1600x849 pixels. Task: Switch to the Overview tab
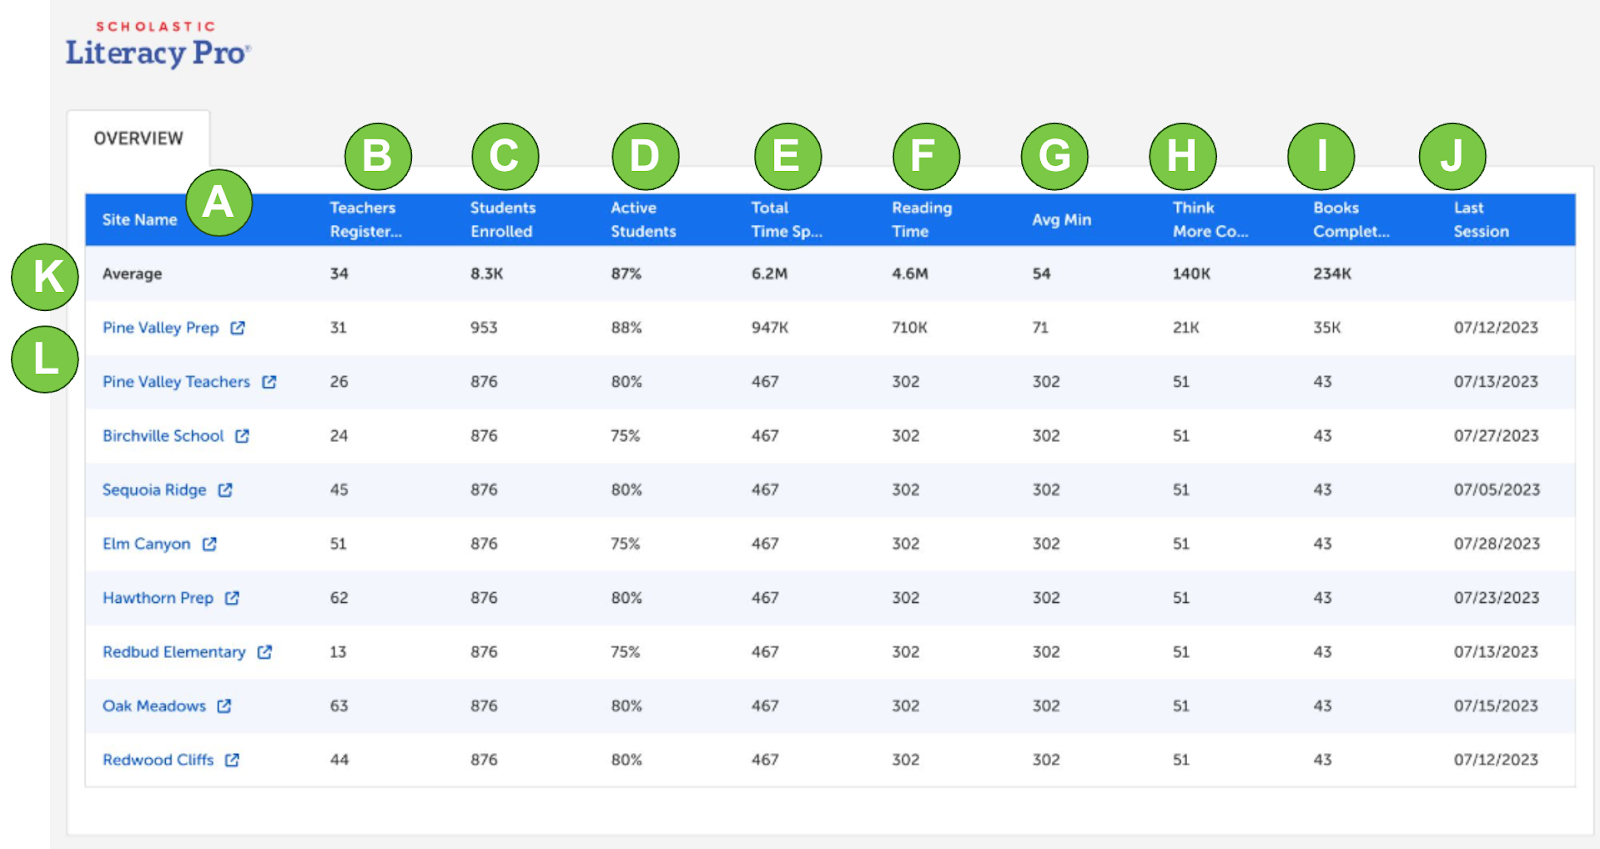[138, 139]
